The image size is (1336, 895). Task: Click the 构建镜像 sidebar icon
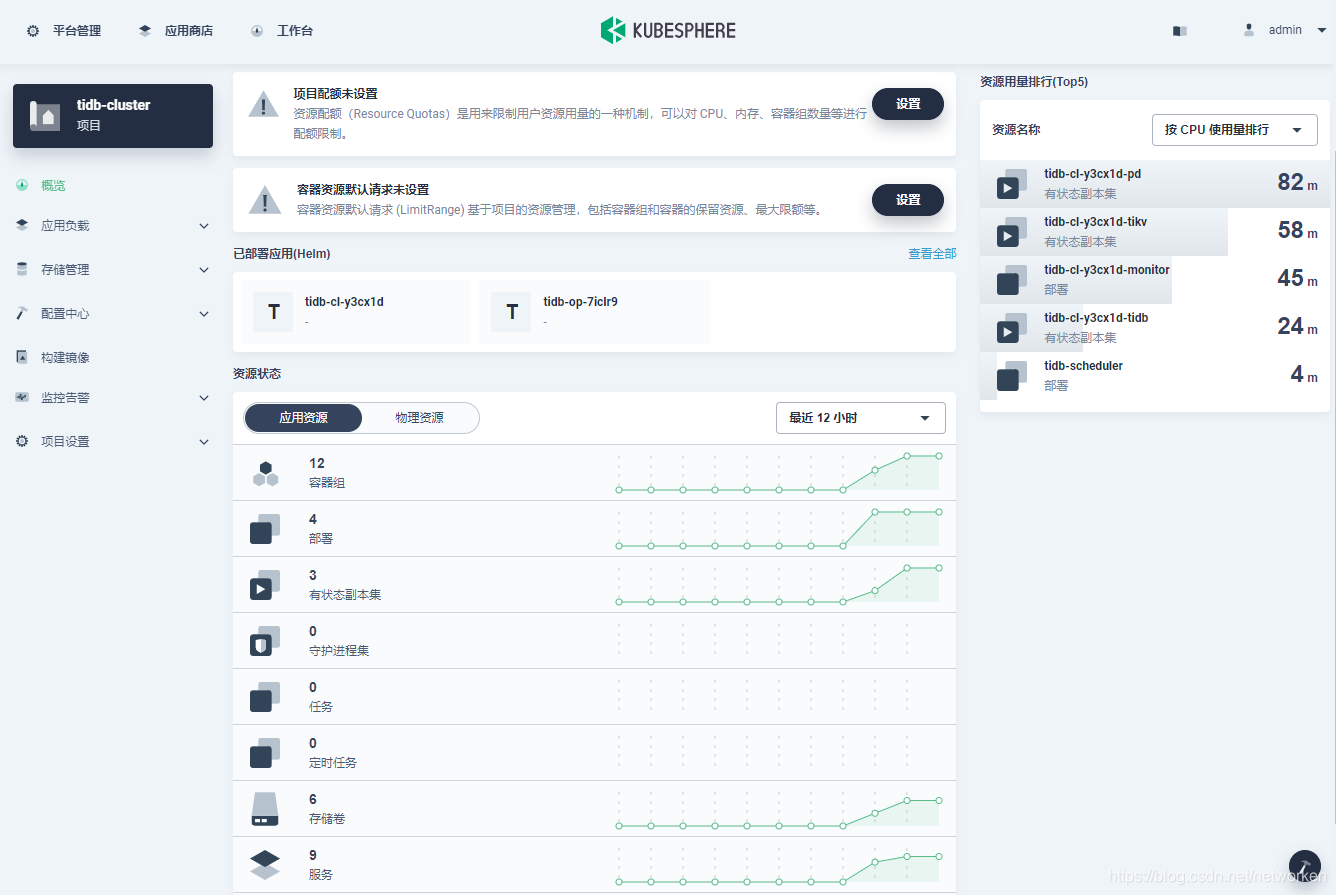pos(22,357)
